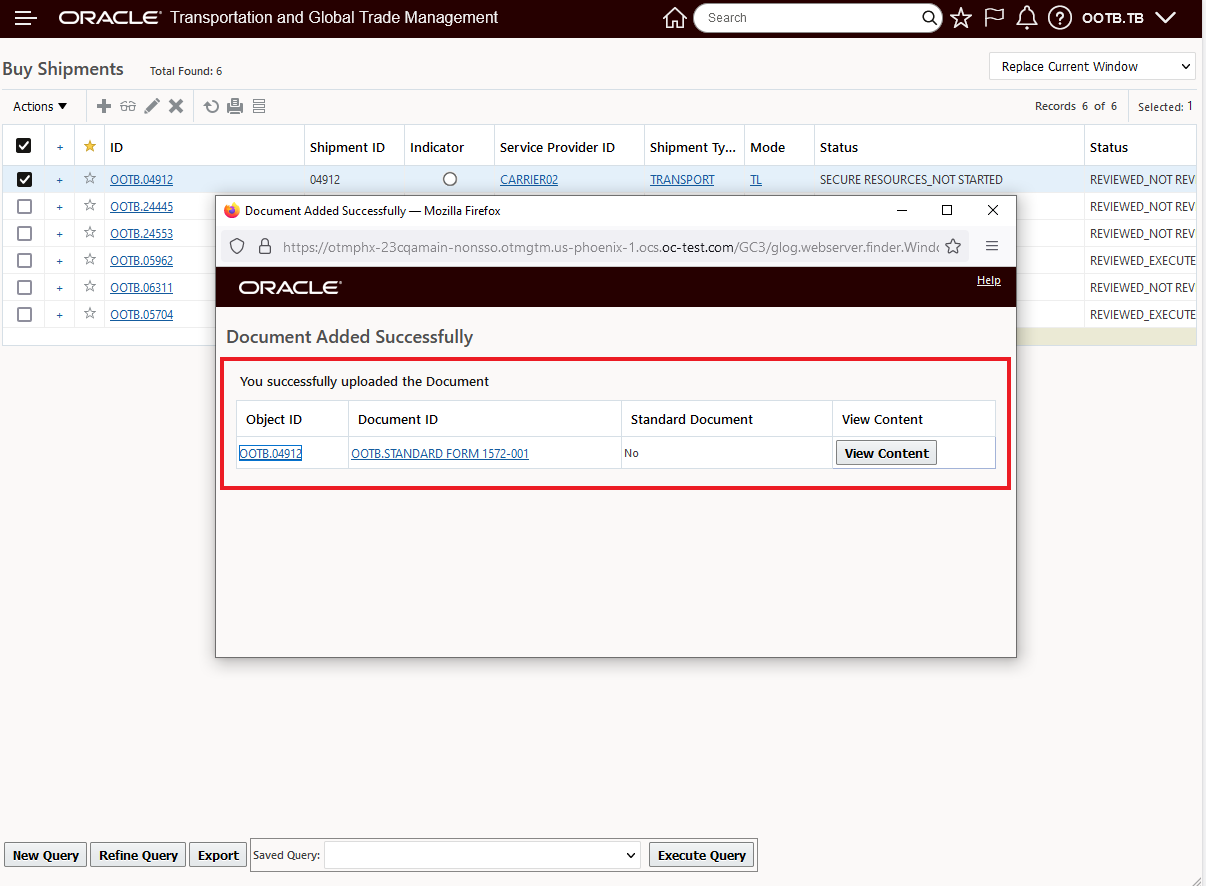This screenshot has height=886, width=1206.
Task: Click the Refresh icon in toolbar
Action: [x=211, y=106]
